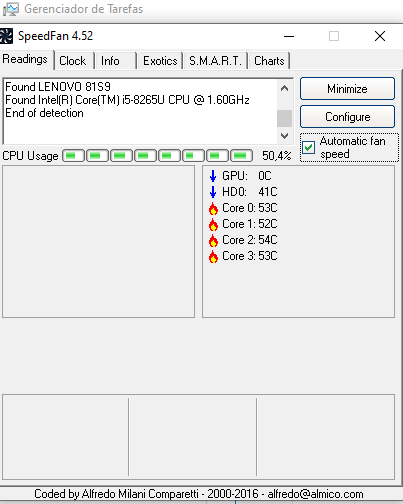Screen dimensions: 403x504
Task: Click the blue down arrow beside HD0
Action: point(213,192)
